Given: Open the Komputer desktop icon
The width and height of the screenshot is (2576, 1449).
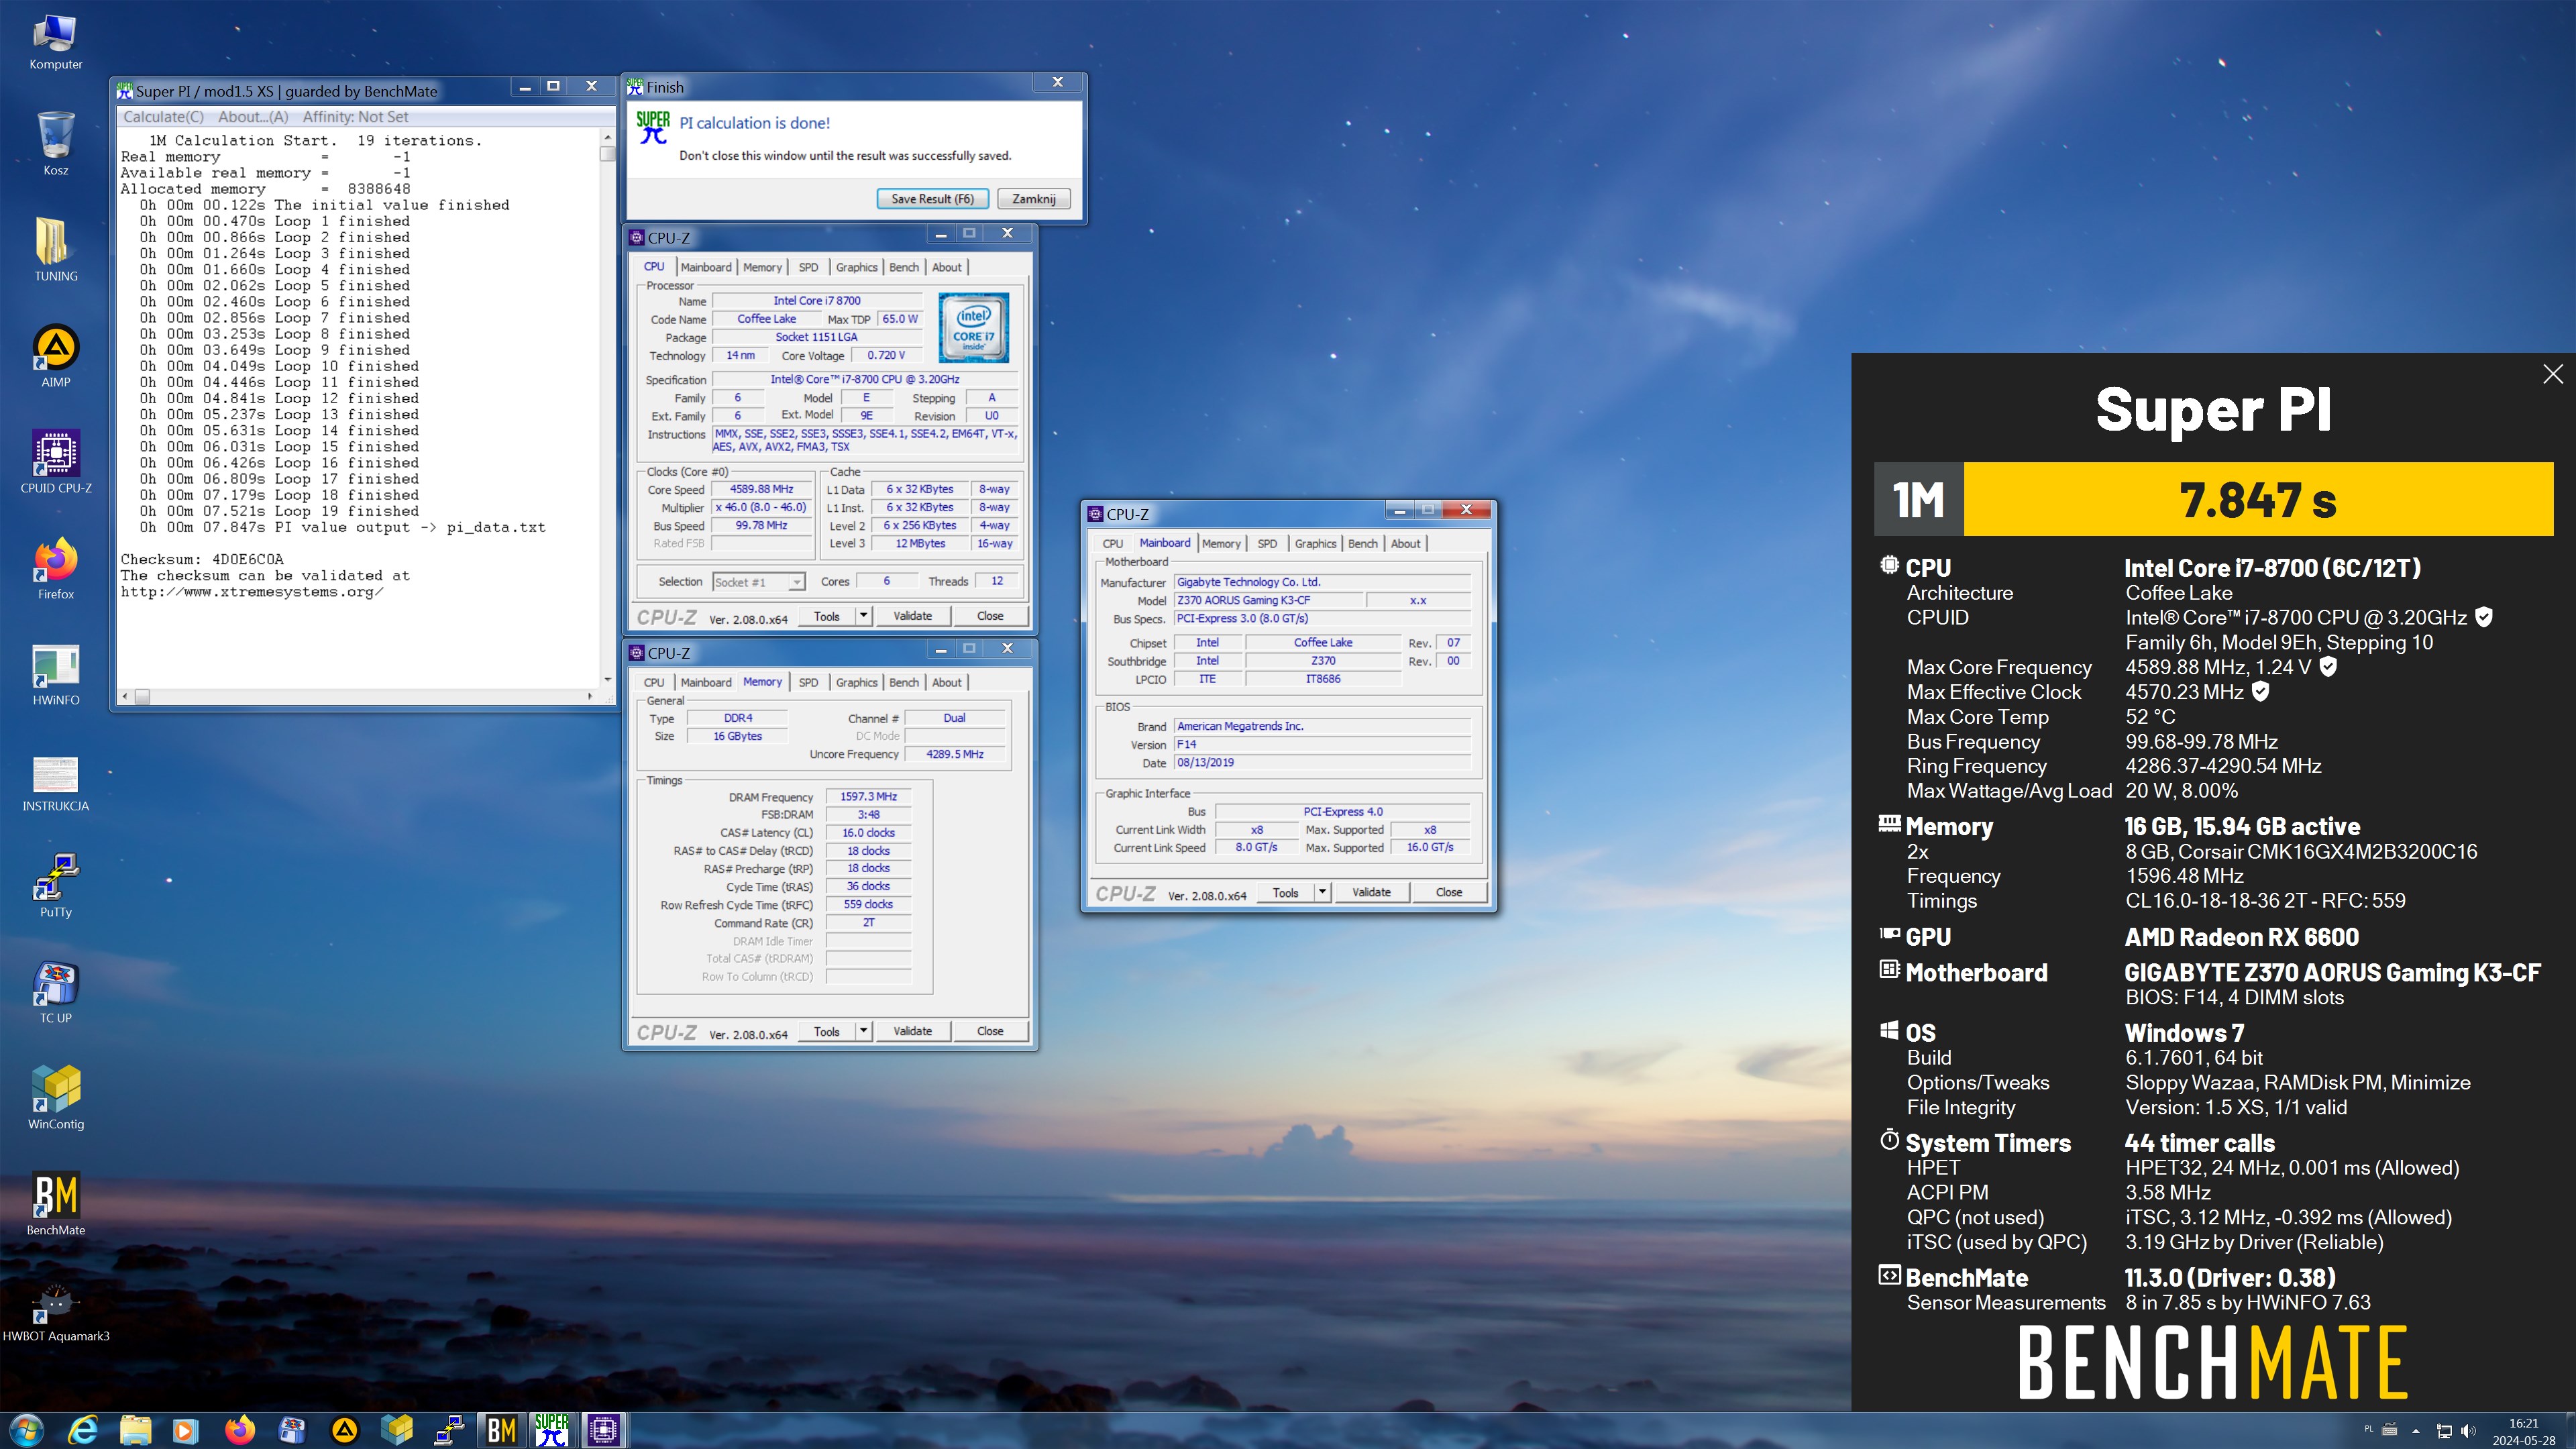Looking at the screenshot, I should (x=55, y=42).
